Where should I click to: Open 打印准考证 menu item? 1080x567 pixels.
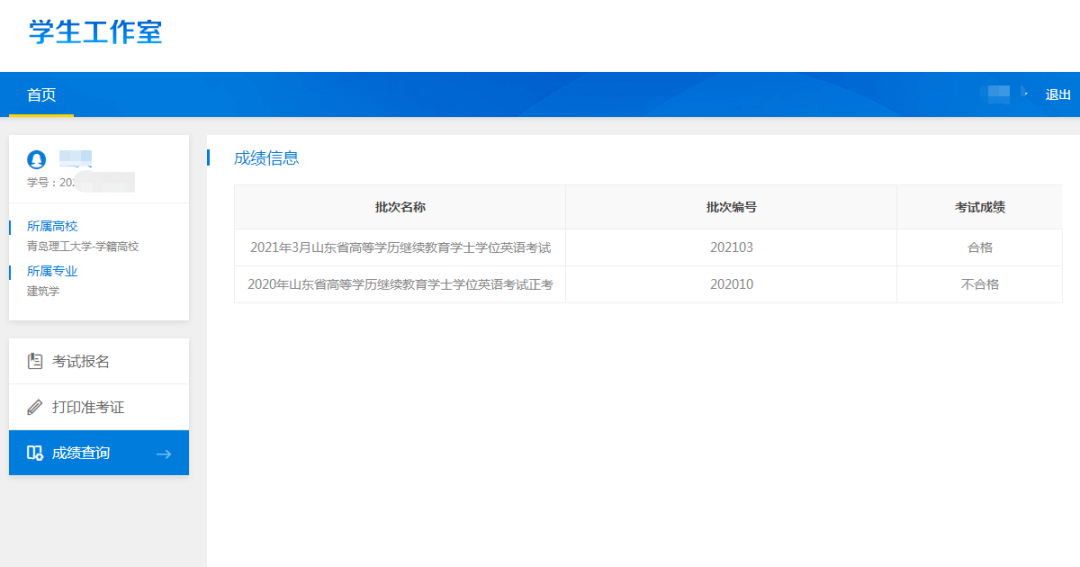tap(98, 407)
